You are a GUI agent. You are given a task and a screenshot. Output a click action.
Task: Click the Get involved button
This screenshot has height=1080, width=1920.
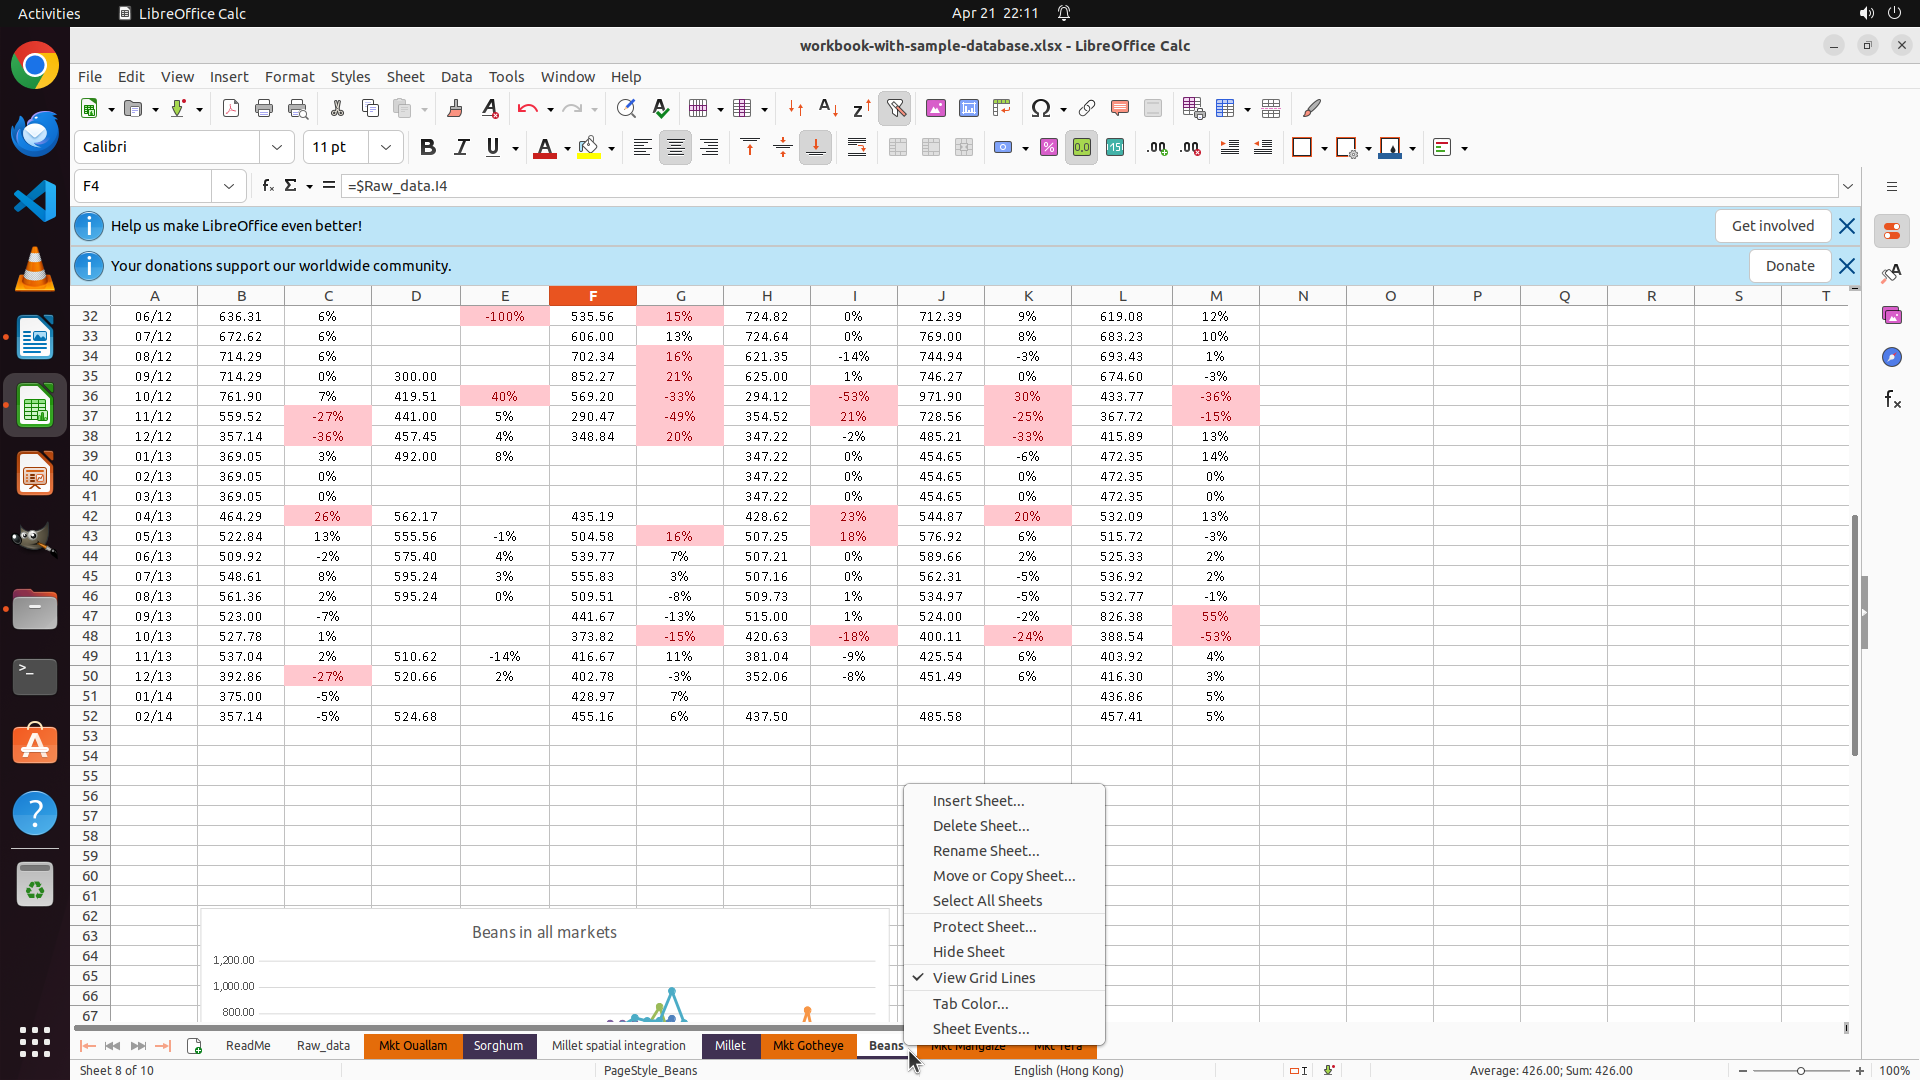[1772, 226]
